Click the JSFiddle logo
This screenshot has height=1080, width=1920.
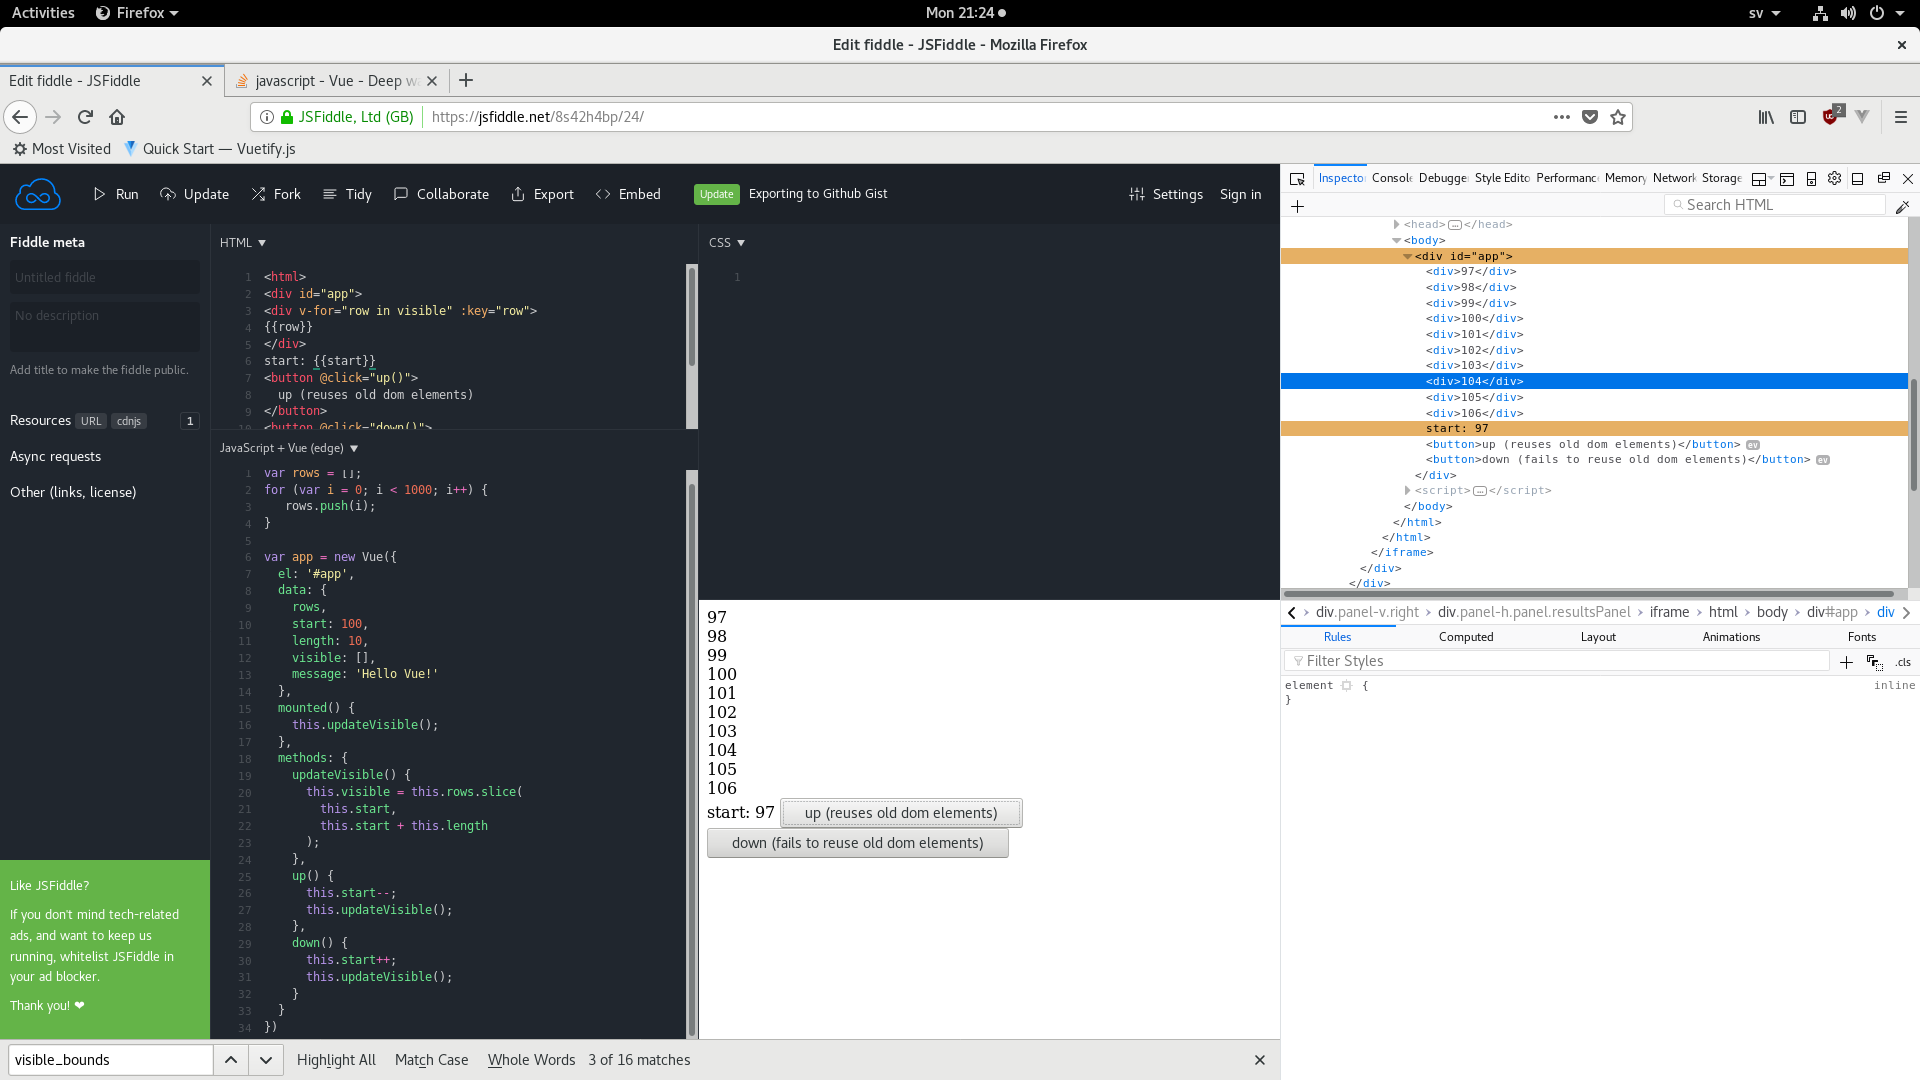[x=37, y=194]
